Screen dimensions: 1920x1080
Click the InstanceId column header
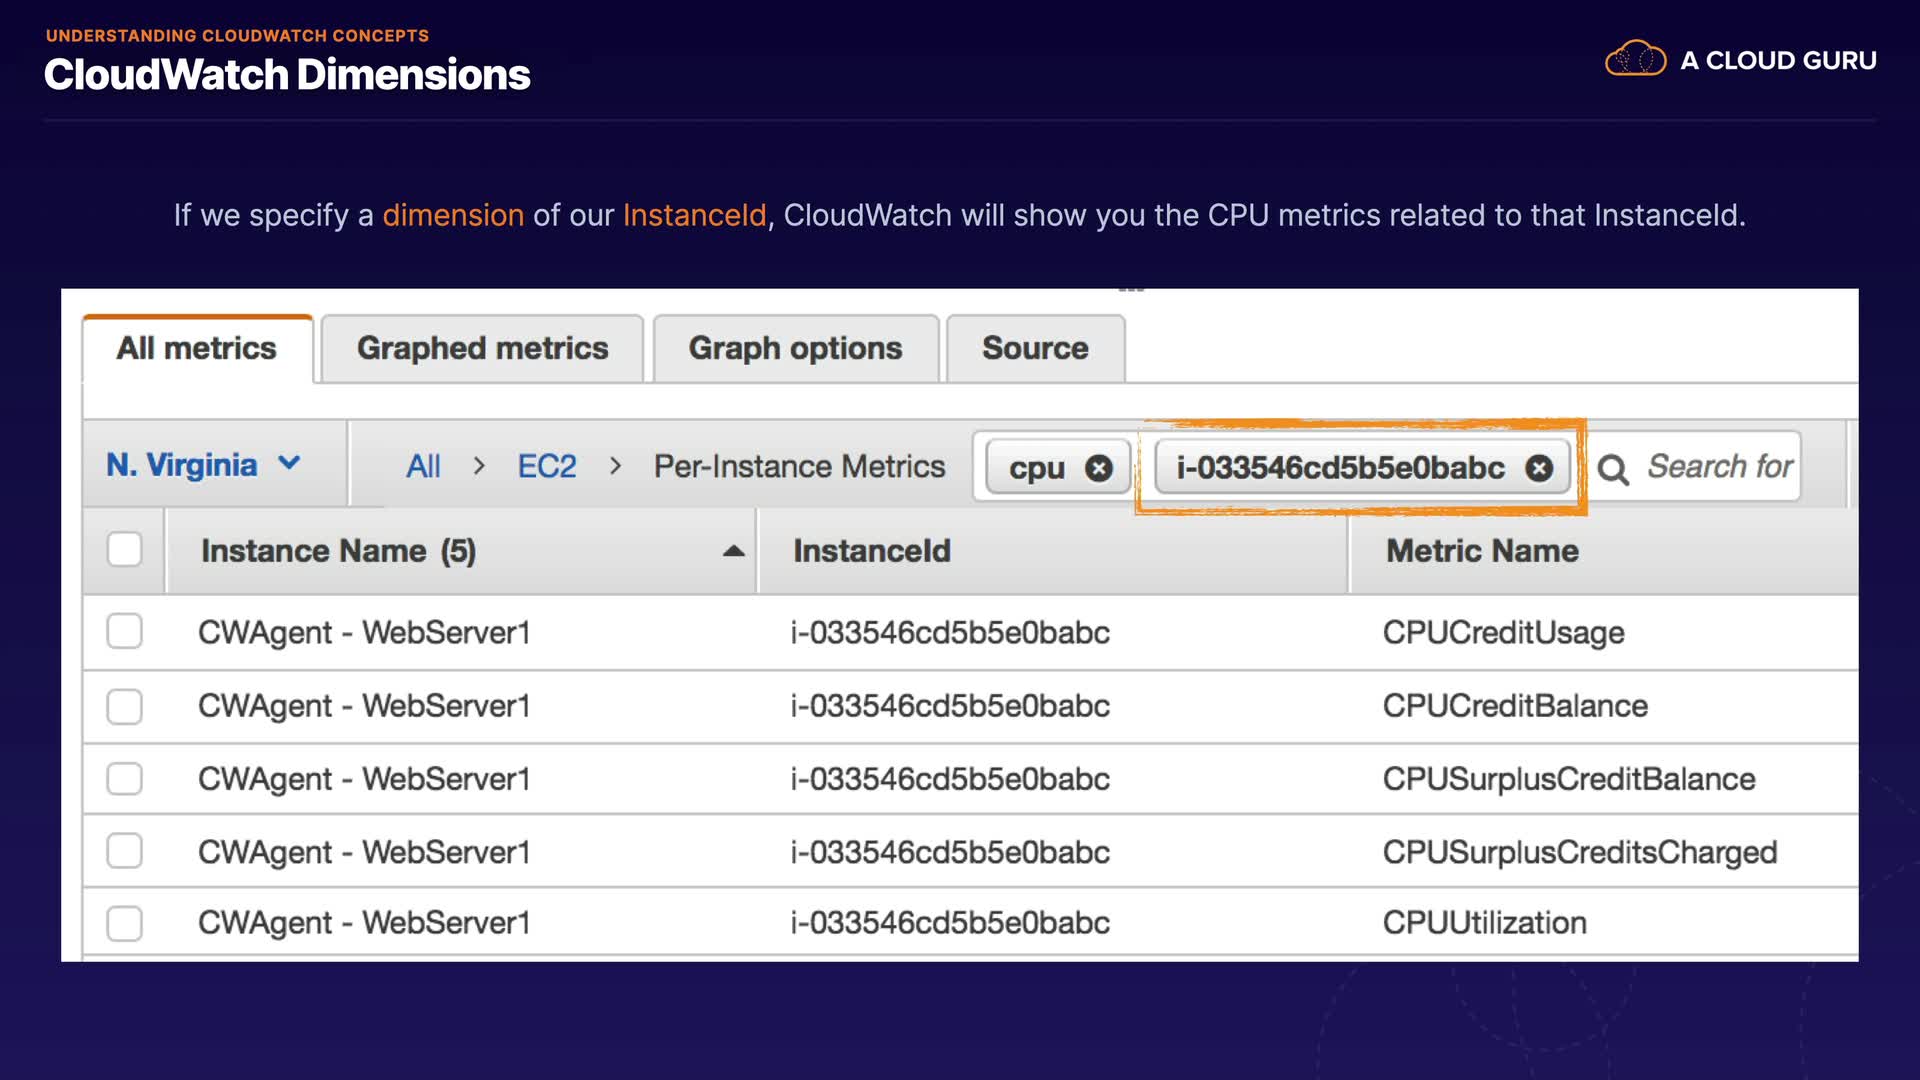coord(871,551)
